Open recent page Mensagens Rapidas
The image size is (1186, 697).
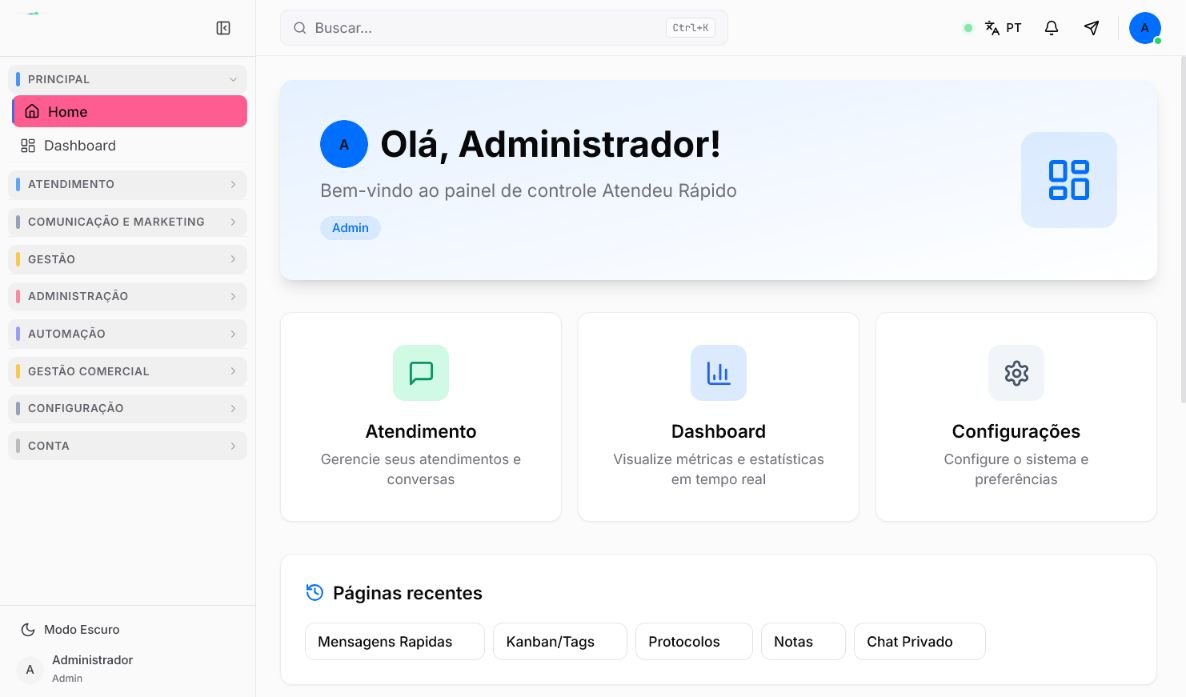tap(395, 642)
